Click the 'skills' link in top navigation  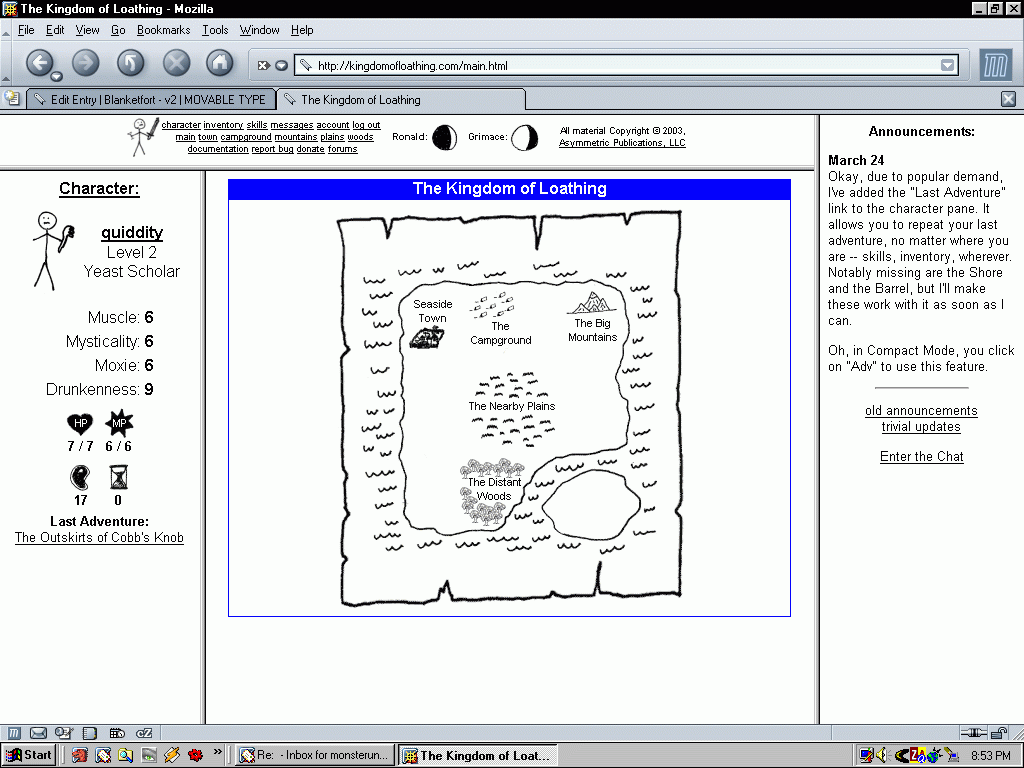(x=257, y=125)
